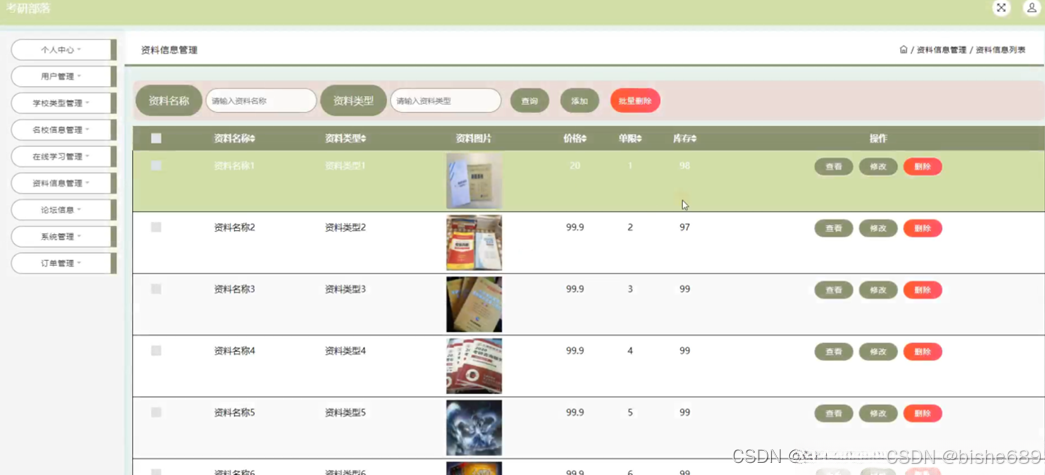Click the 考研部落 site title
1045x475 pixels.
28,9
